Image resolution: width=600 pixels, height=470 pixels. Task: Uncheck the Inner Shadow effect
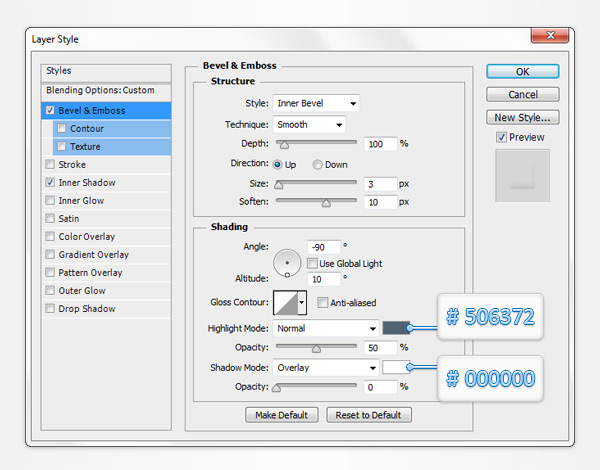[x=50, y=183]
